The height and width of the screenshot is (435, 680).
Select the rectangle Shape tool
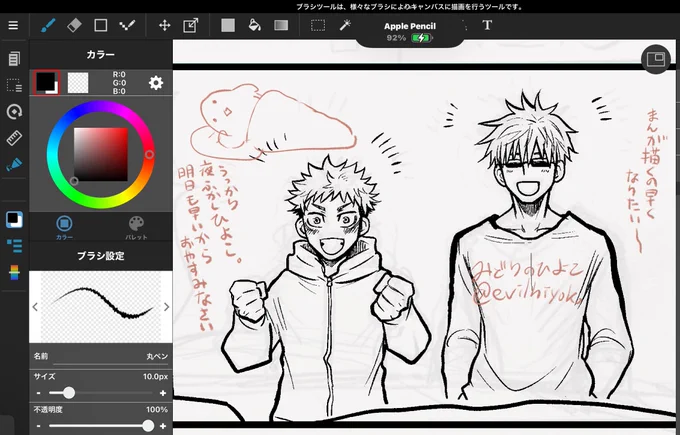101,26
